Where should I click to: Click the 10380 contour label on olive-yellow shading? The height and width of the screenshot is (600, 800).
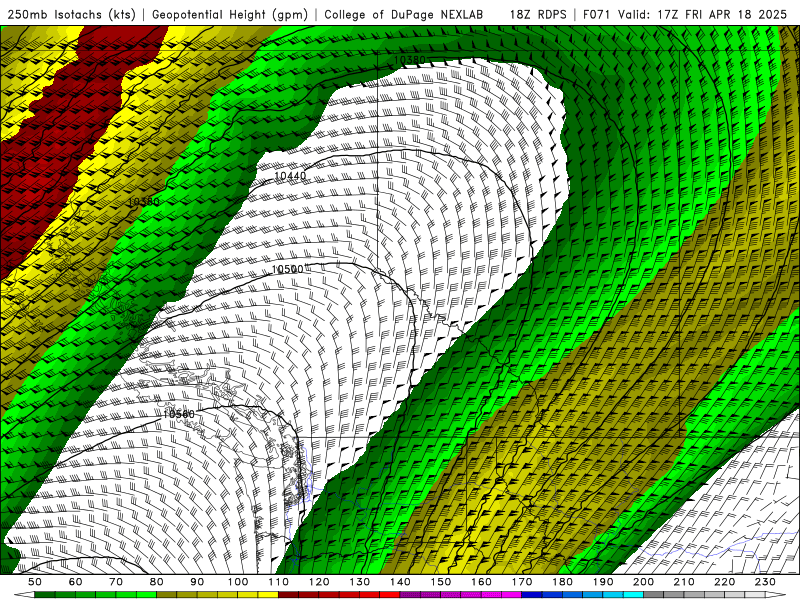coord(143,202)
